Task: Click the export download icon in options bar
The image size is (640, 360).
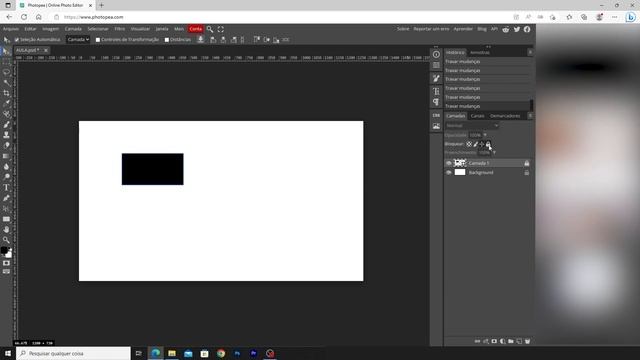Action: [x=200, y=40]
